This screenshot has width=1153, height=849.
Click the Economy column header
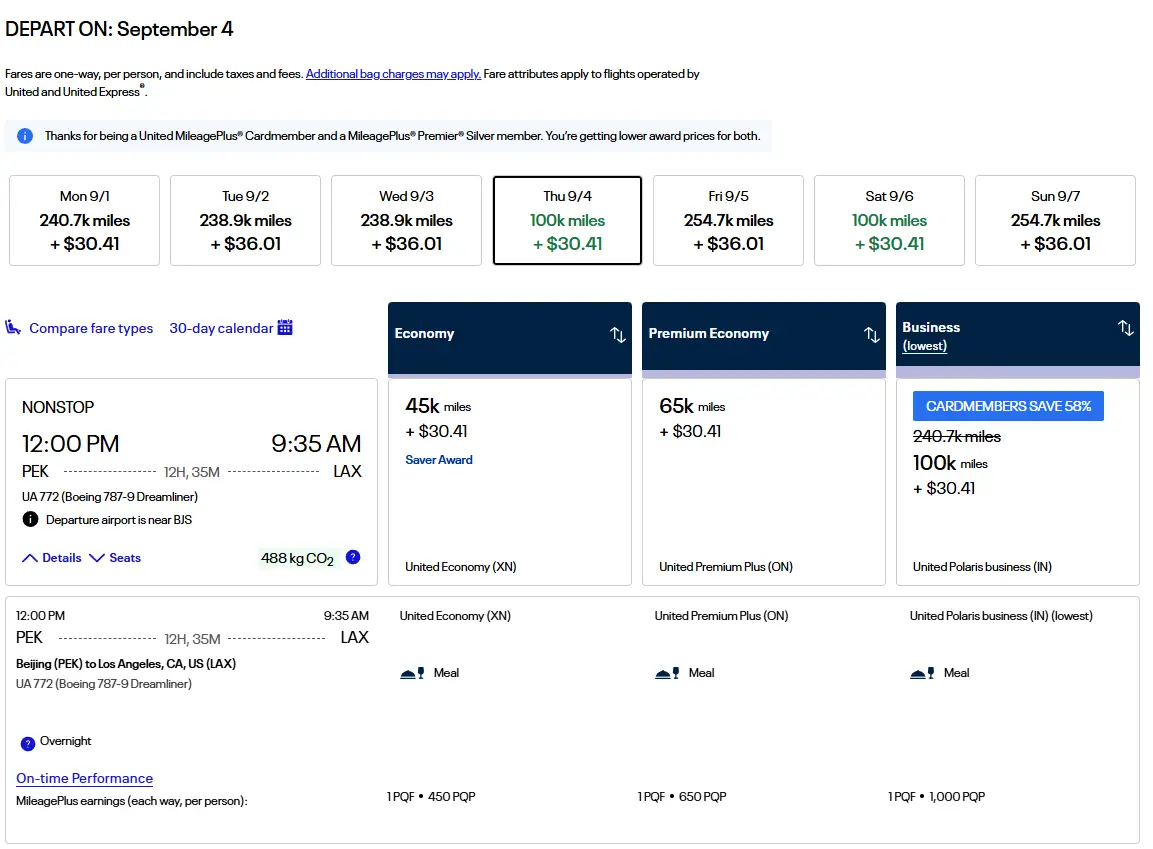[510, 337]
